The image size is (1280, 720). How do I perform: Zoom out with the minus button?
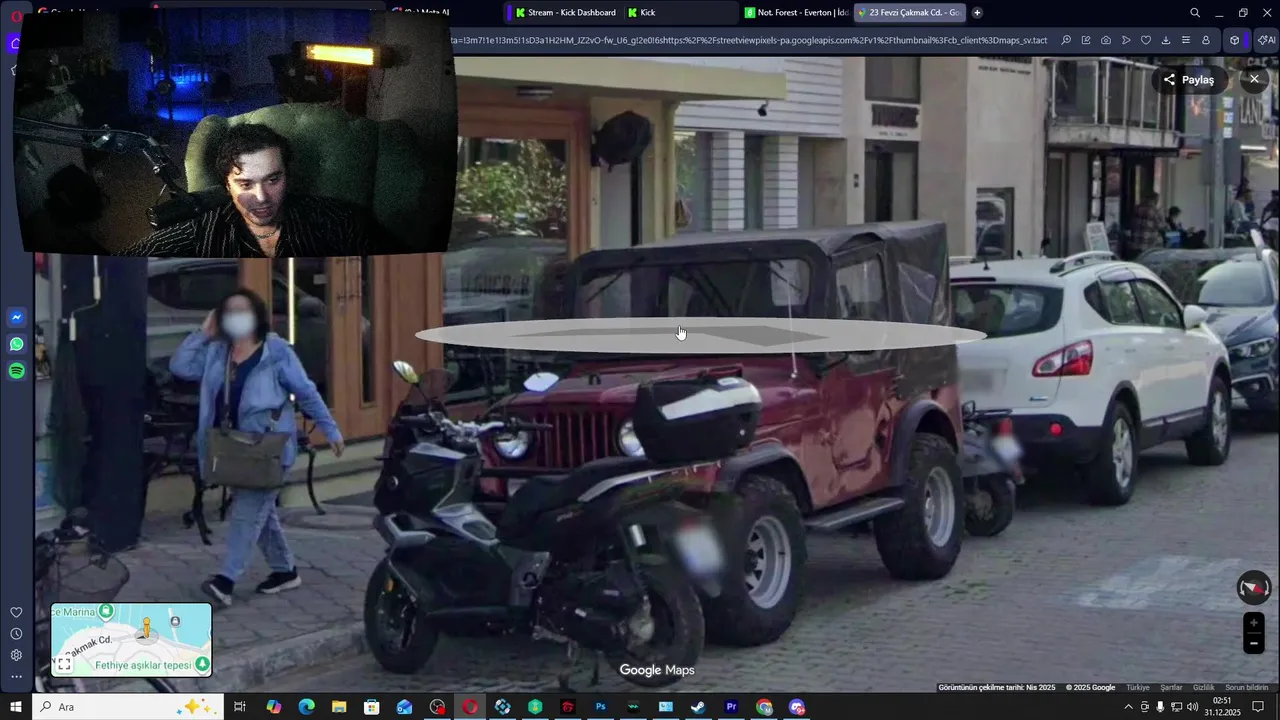click(x=1254, y=644)
